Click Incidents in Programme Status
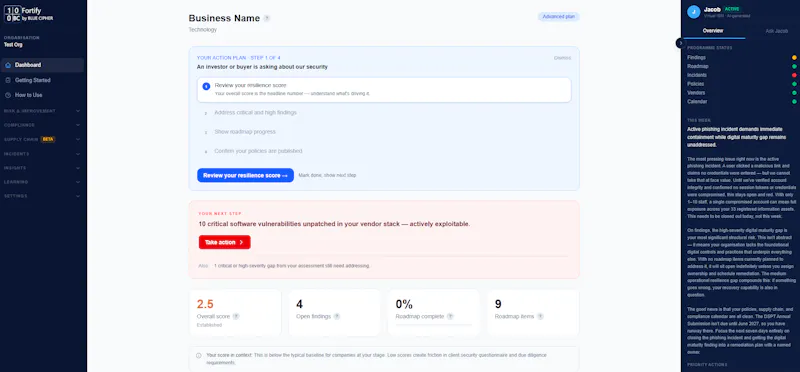Image resolution: width=800 pixels, height=372 pixels. tap(697, 75)
